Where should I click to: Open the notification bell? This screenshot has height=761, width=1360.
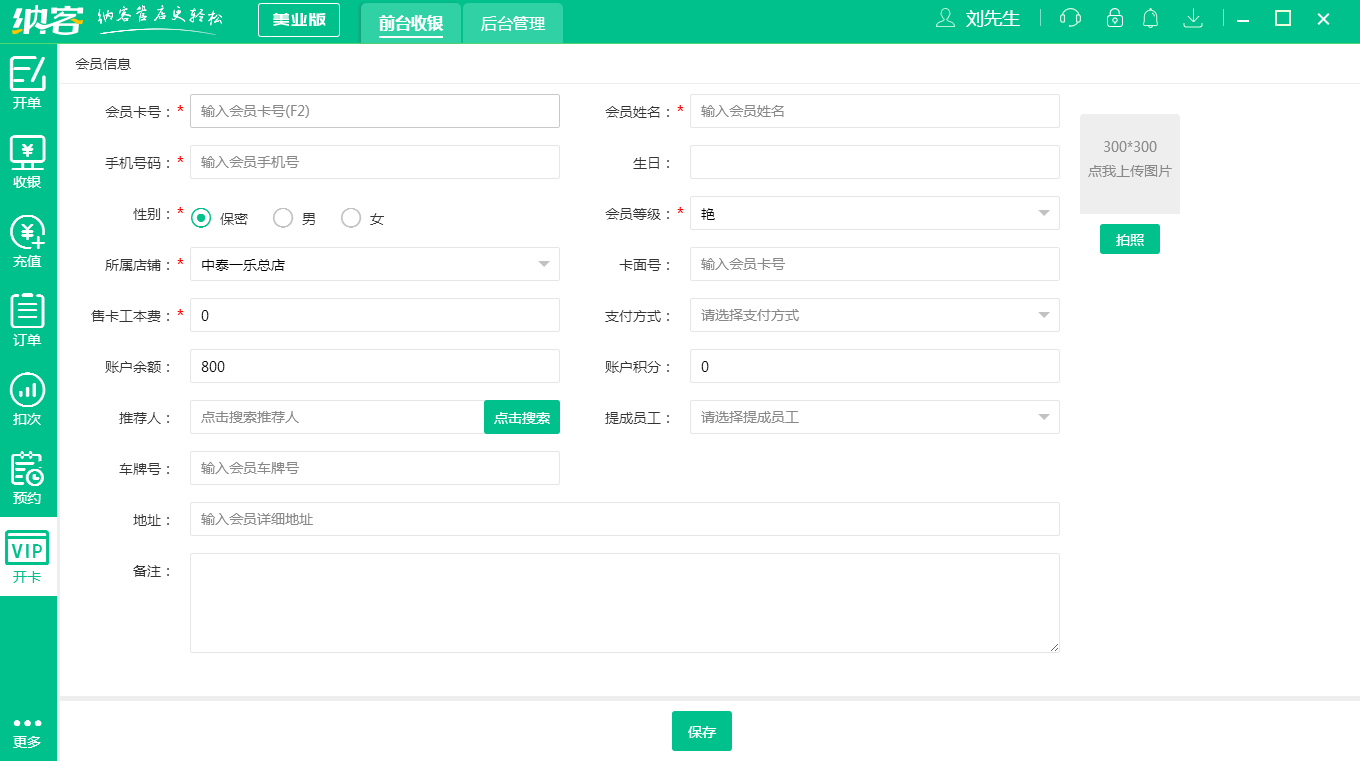pos(1150,17)
